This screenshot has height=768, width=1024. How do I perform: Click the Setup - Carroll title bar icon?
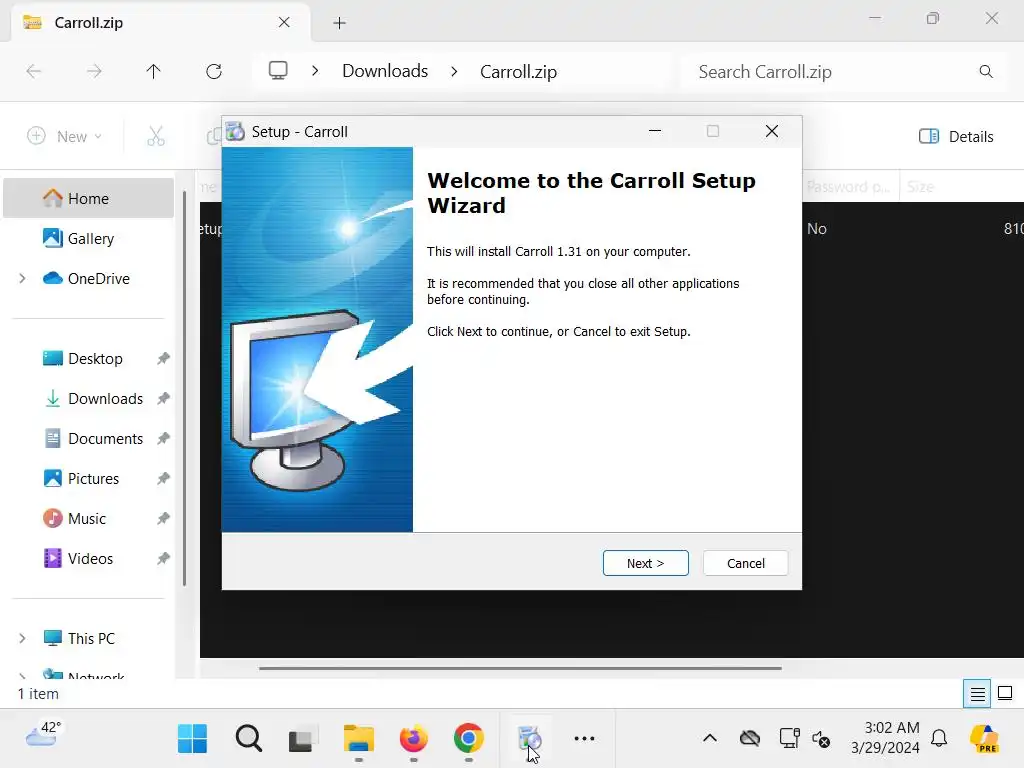click(x=235, y=131)
